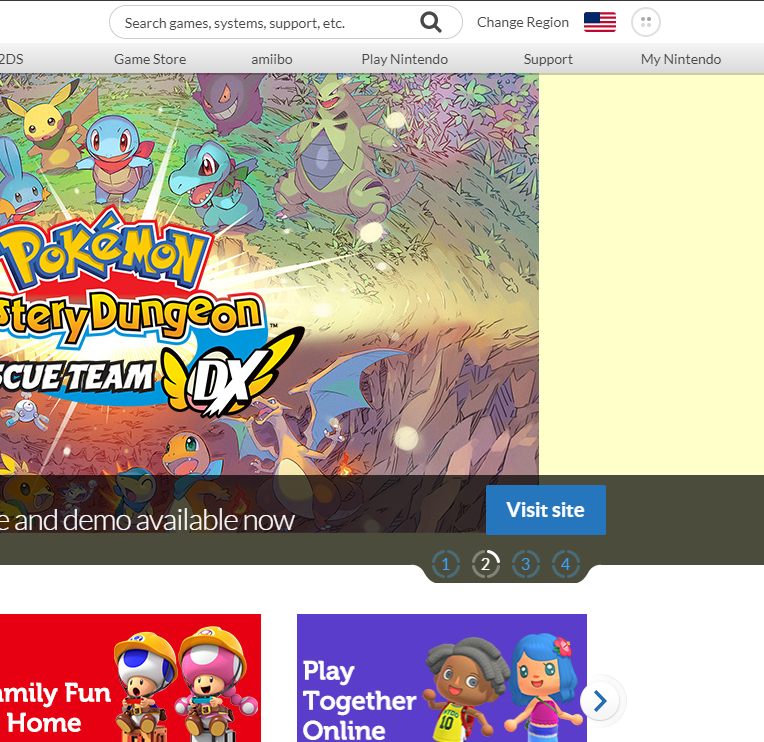Show carousel slide 4
Viewport: 764px width, 742px height.
click(x=566, y=564)
